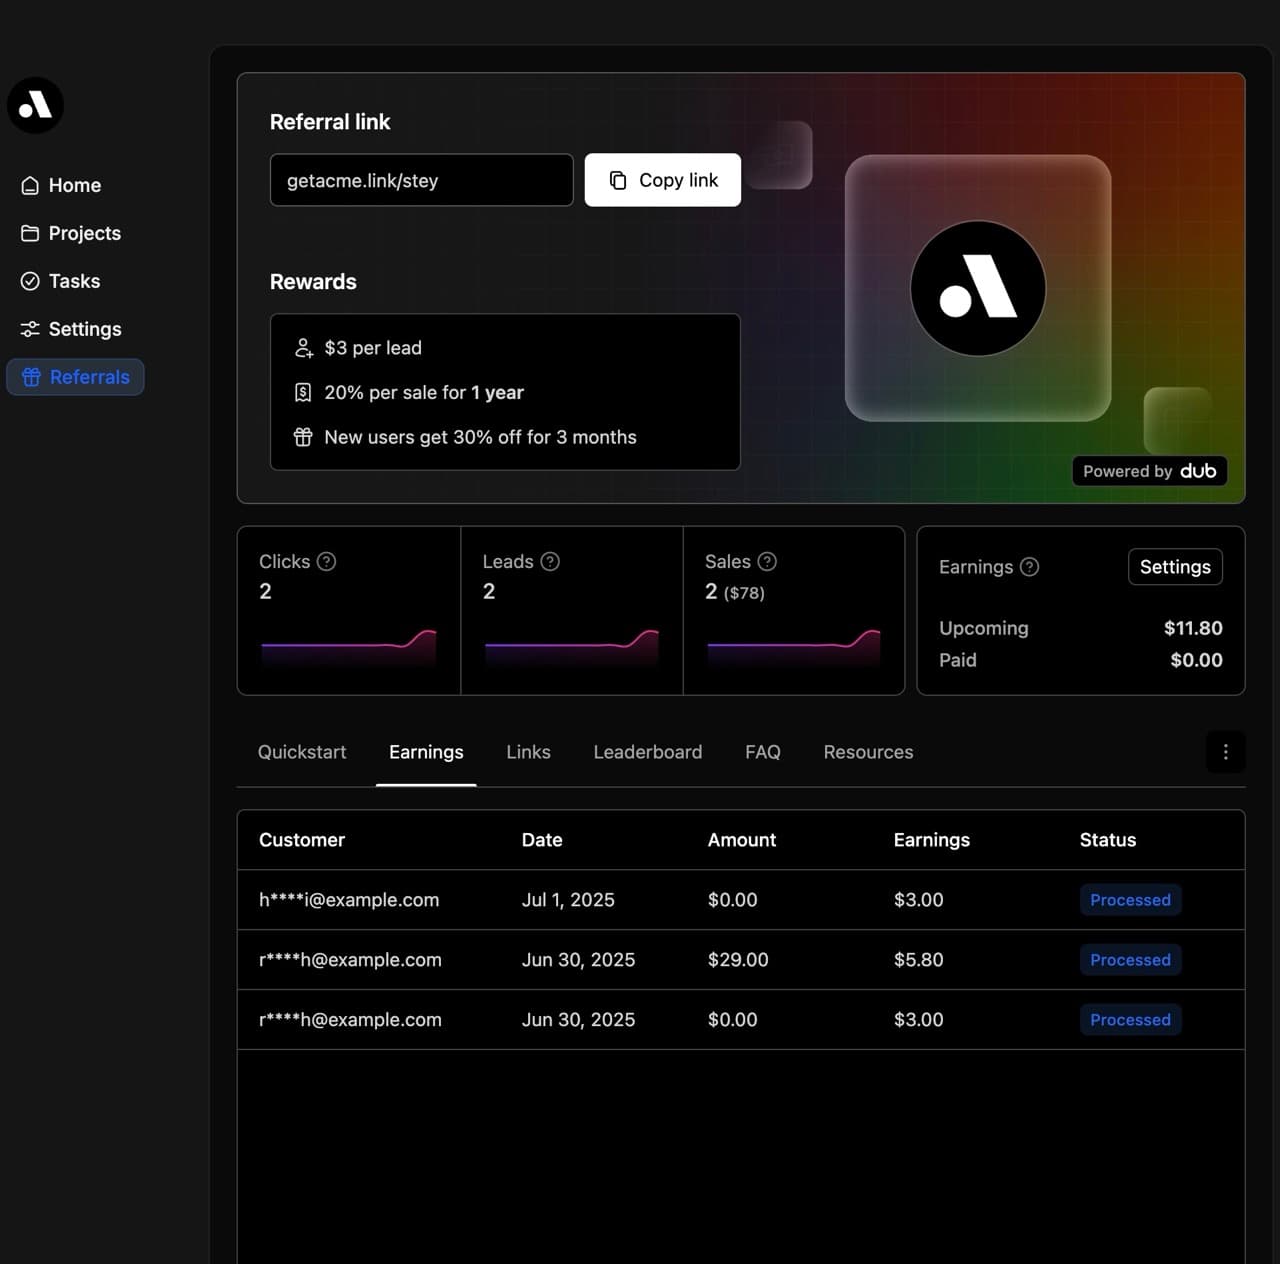Screen dimensions: 1280x1264
Task: Click the Acme logo in the sidebar
Action: (35, 105)
